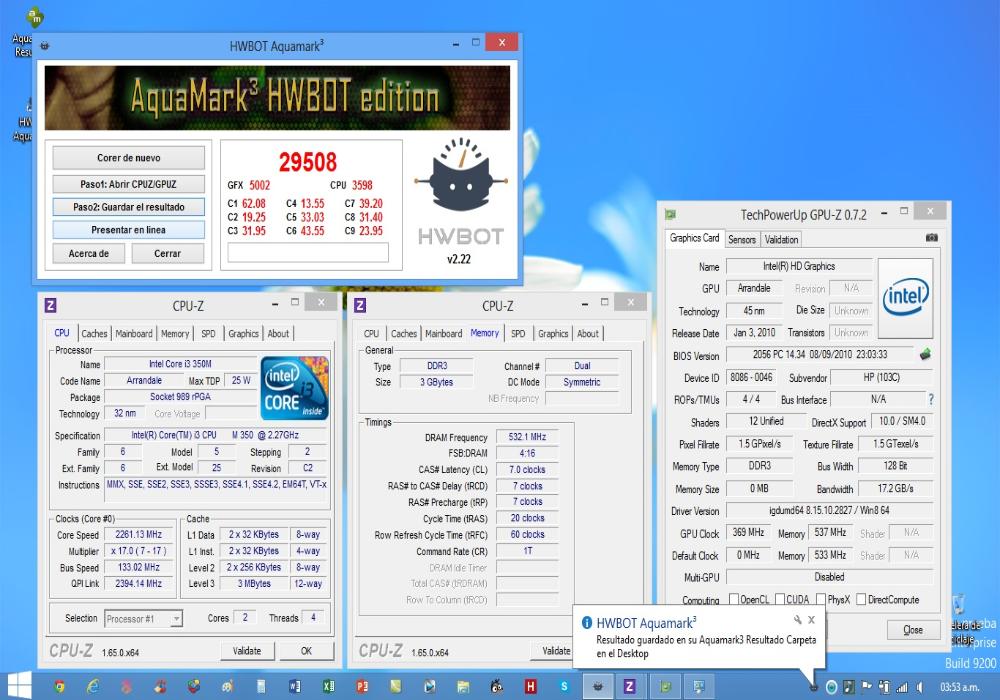Click DRAM Frequency value 532.1 MHz

pos(527,437)
